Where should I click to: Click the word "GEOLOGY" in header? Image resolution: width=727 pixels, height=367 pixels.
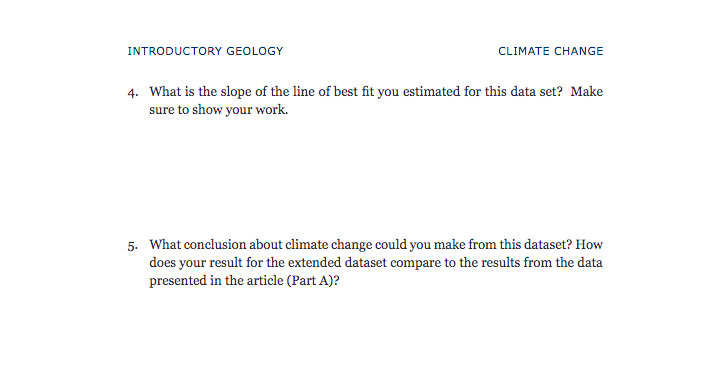click(255, 51)
